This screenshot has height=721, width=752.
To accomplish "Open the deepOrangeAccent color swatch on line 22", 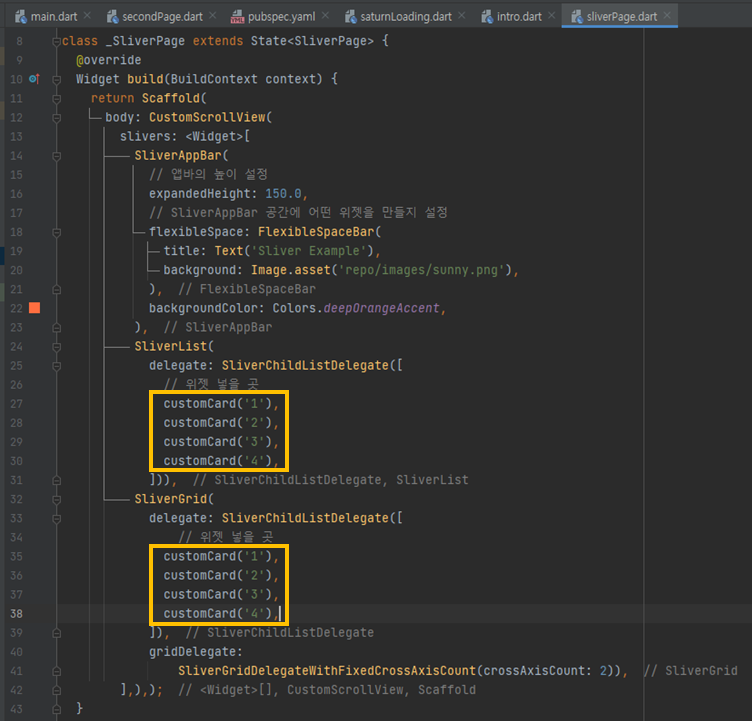I will pyautogui.click(x=35, y=308).
